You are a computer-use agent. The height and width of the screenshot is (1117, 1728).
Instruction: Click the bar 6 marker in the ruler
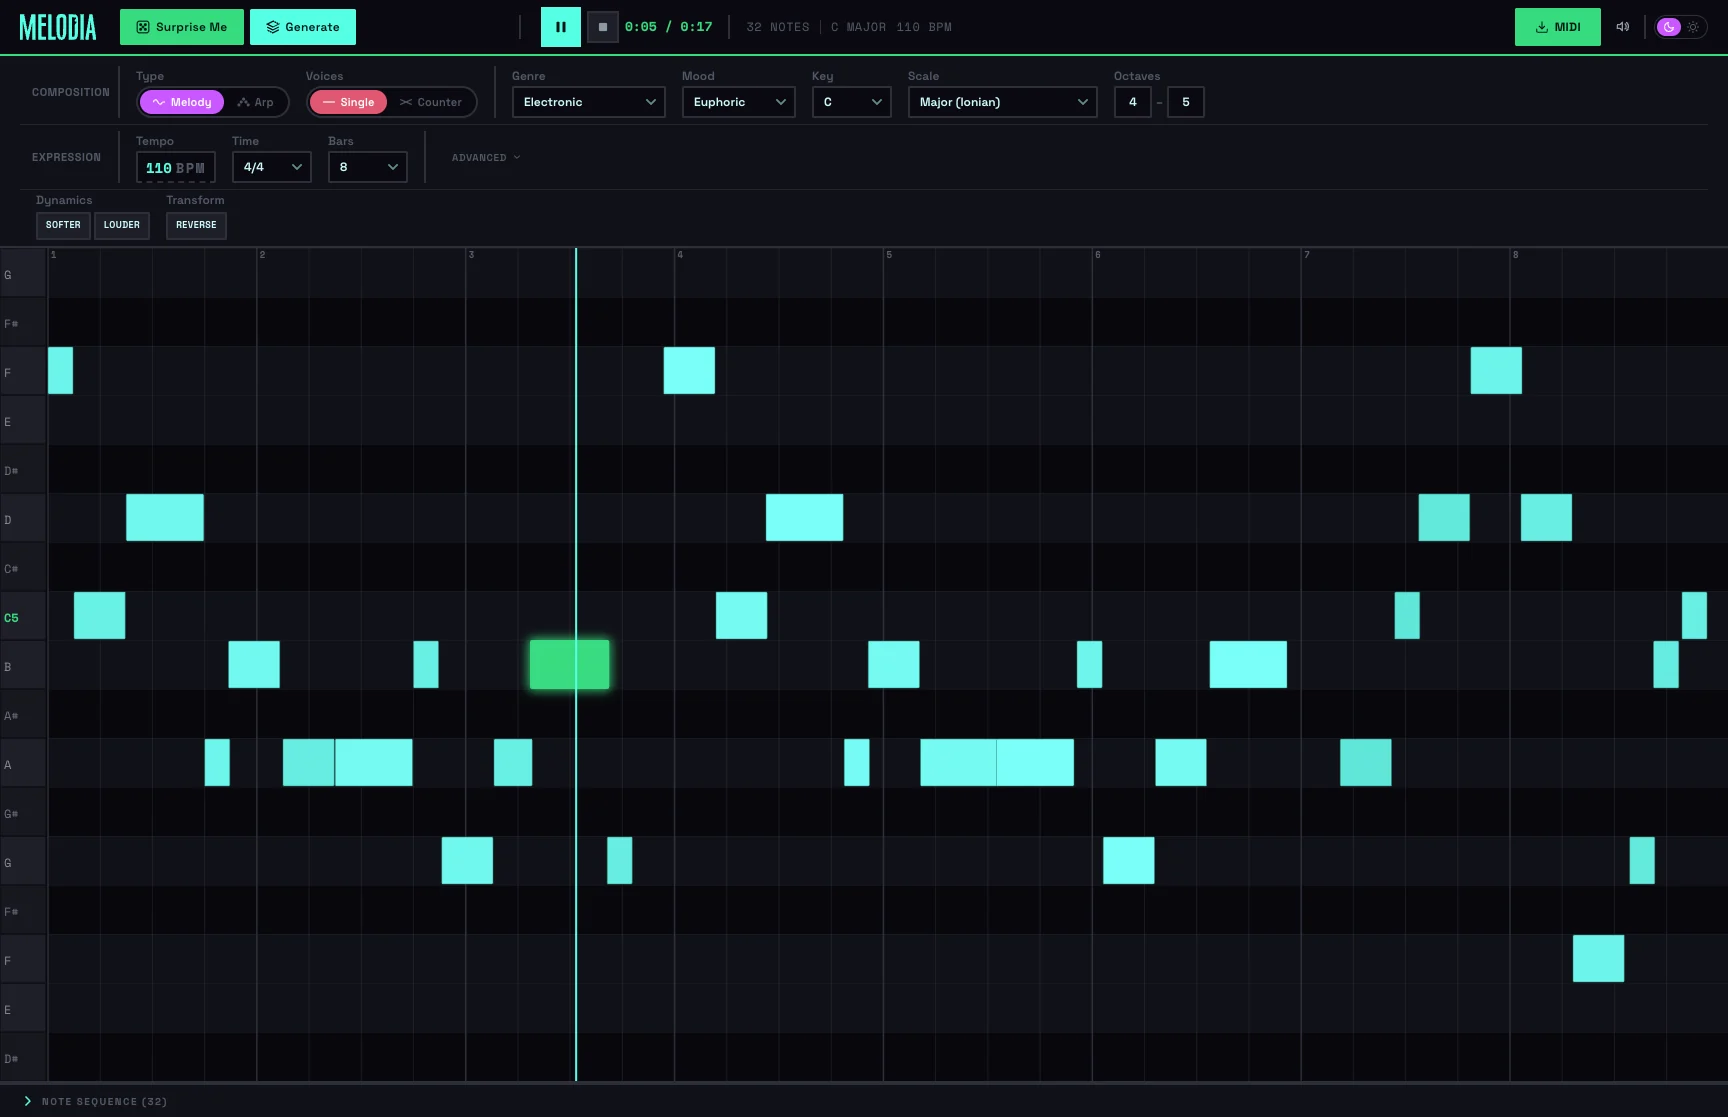click(x=1098, y=255)
